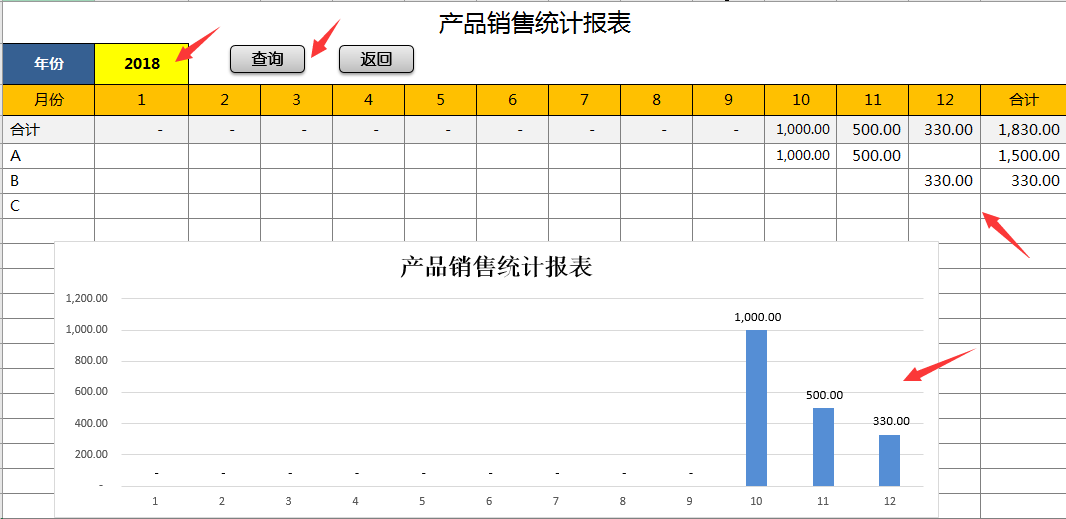Select the 月份 header cell
The width and height of the screenshot is (1066, 519).
(48, 100)
